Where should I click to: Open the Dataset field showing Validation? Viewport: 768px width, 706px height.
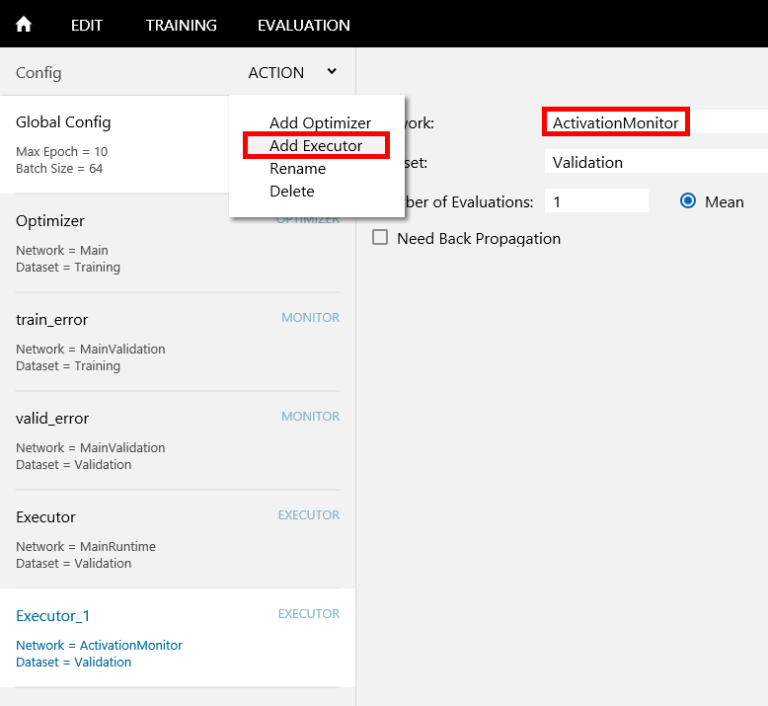pos(655,162)
